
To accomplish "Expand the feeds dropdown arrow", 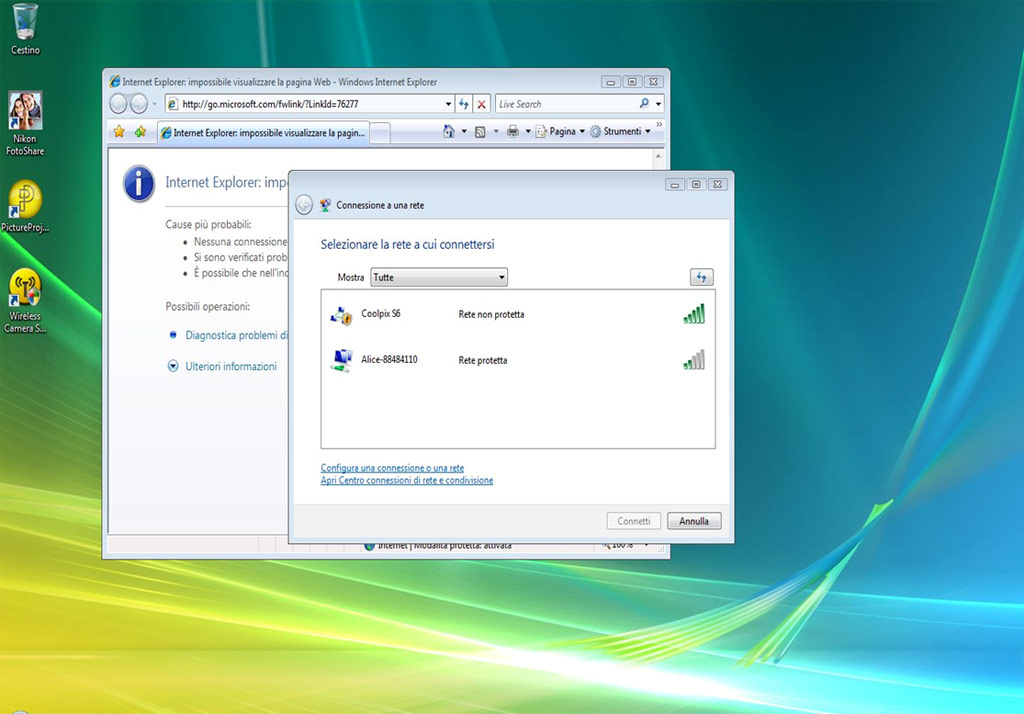I will click(496, 131).
